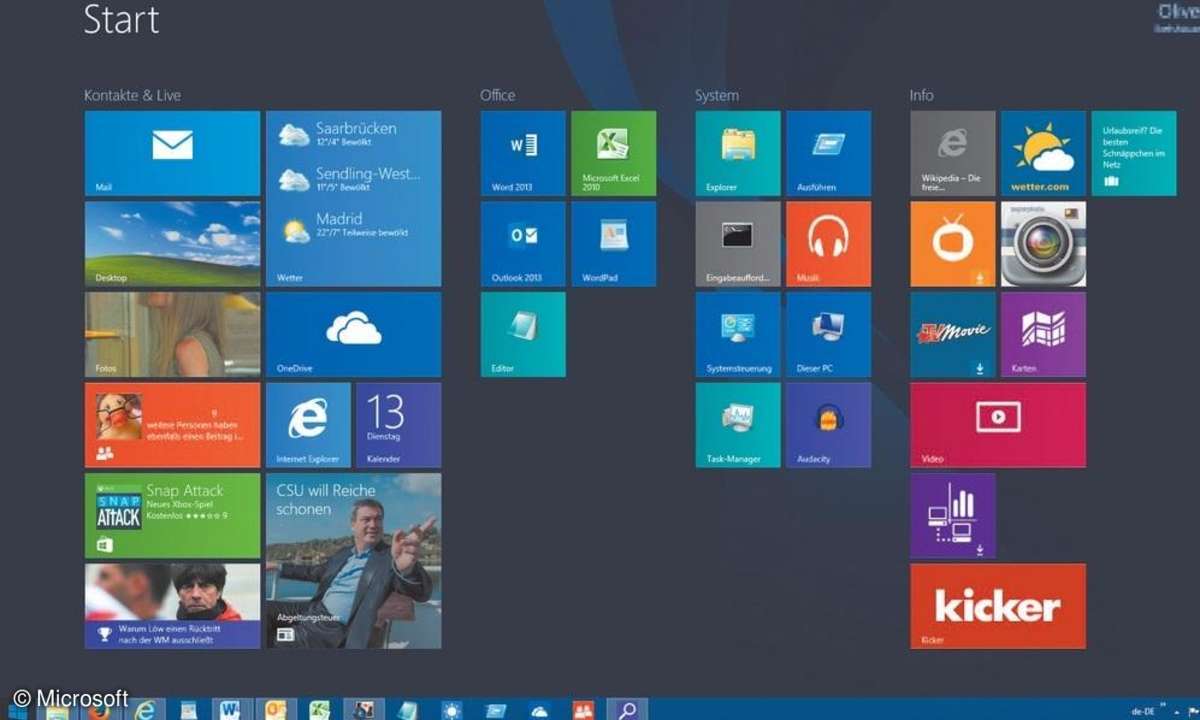
Task: Click the Internet Explorer taskbar icon
Action: point(147,710)
